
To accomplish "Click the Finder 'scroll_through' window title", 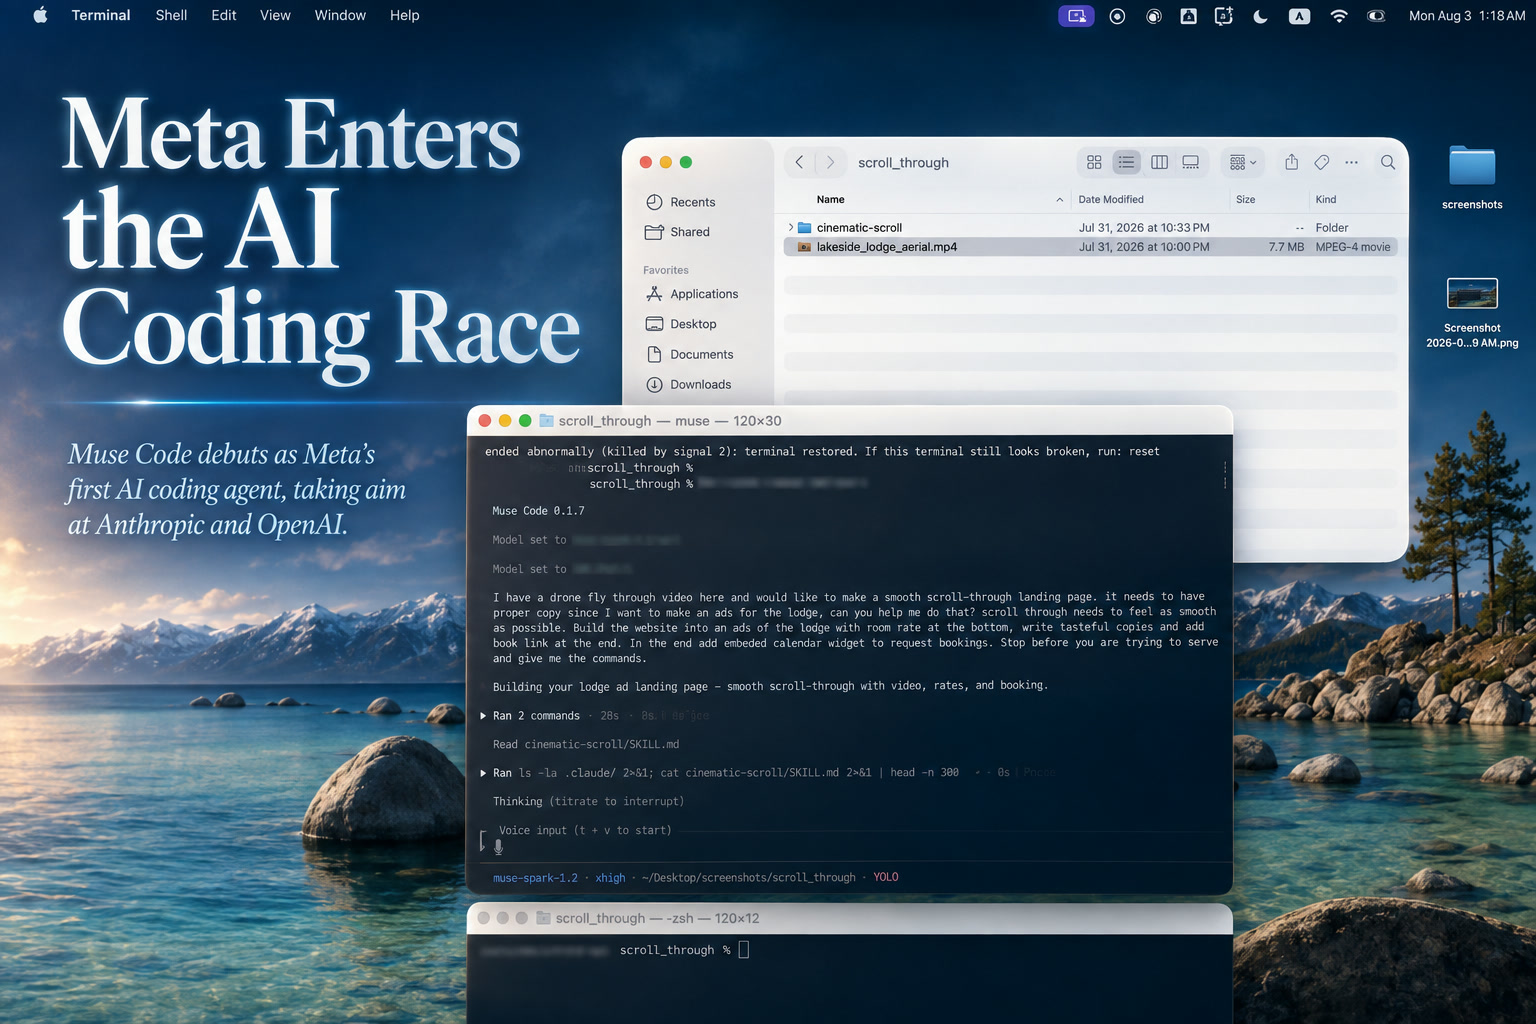I will tap(903, 163).
